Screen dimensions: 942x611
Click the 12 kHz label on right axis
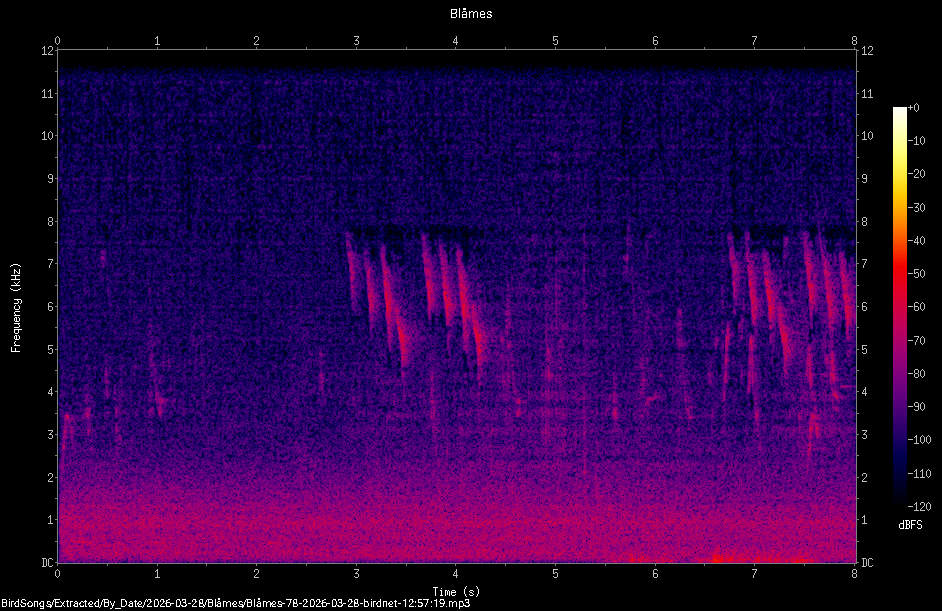pyautogui.click(x=867, y=51)
